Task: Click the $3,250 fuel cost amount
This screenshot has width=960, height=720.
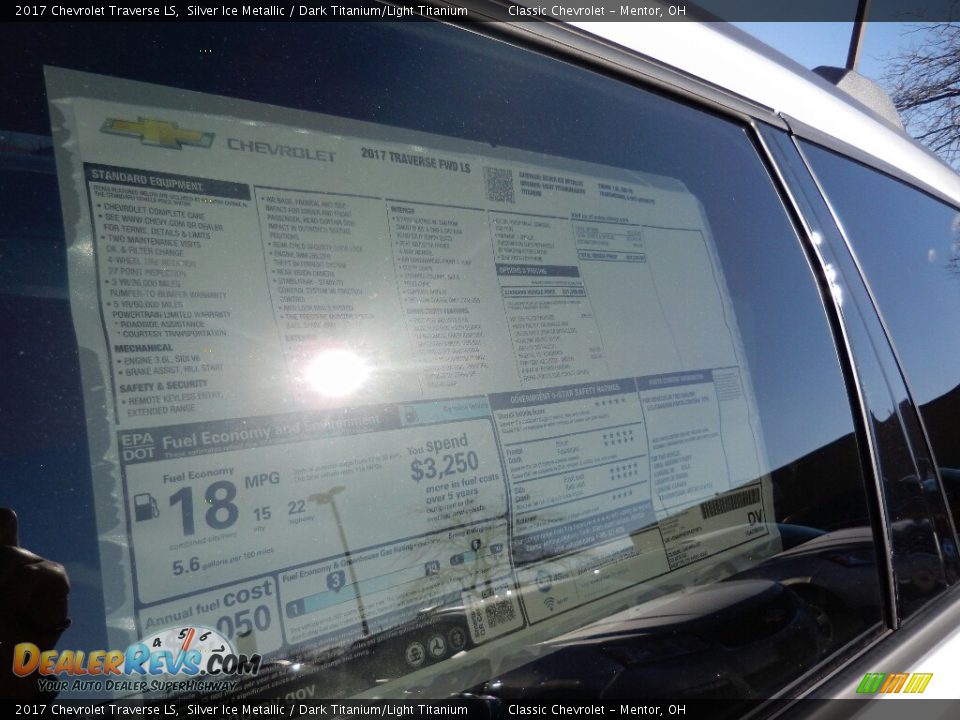Action: pyautogui.click(x=444, y=465)
